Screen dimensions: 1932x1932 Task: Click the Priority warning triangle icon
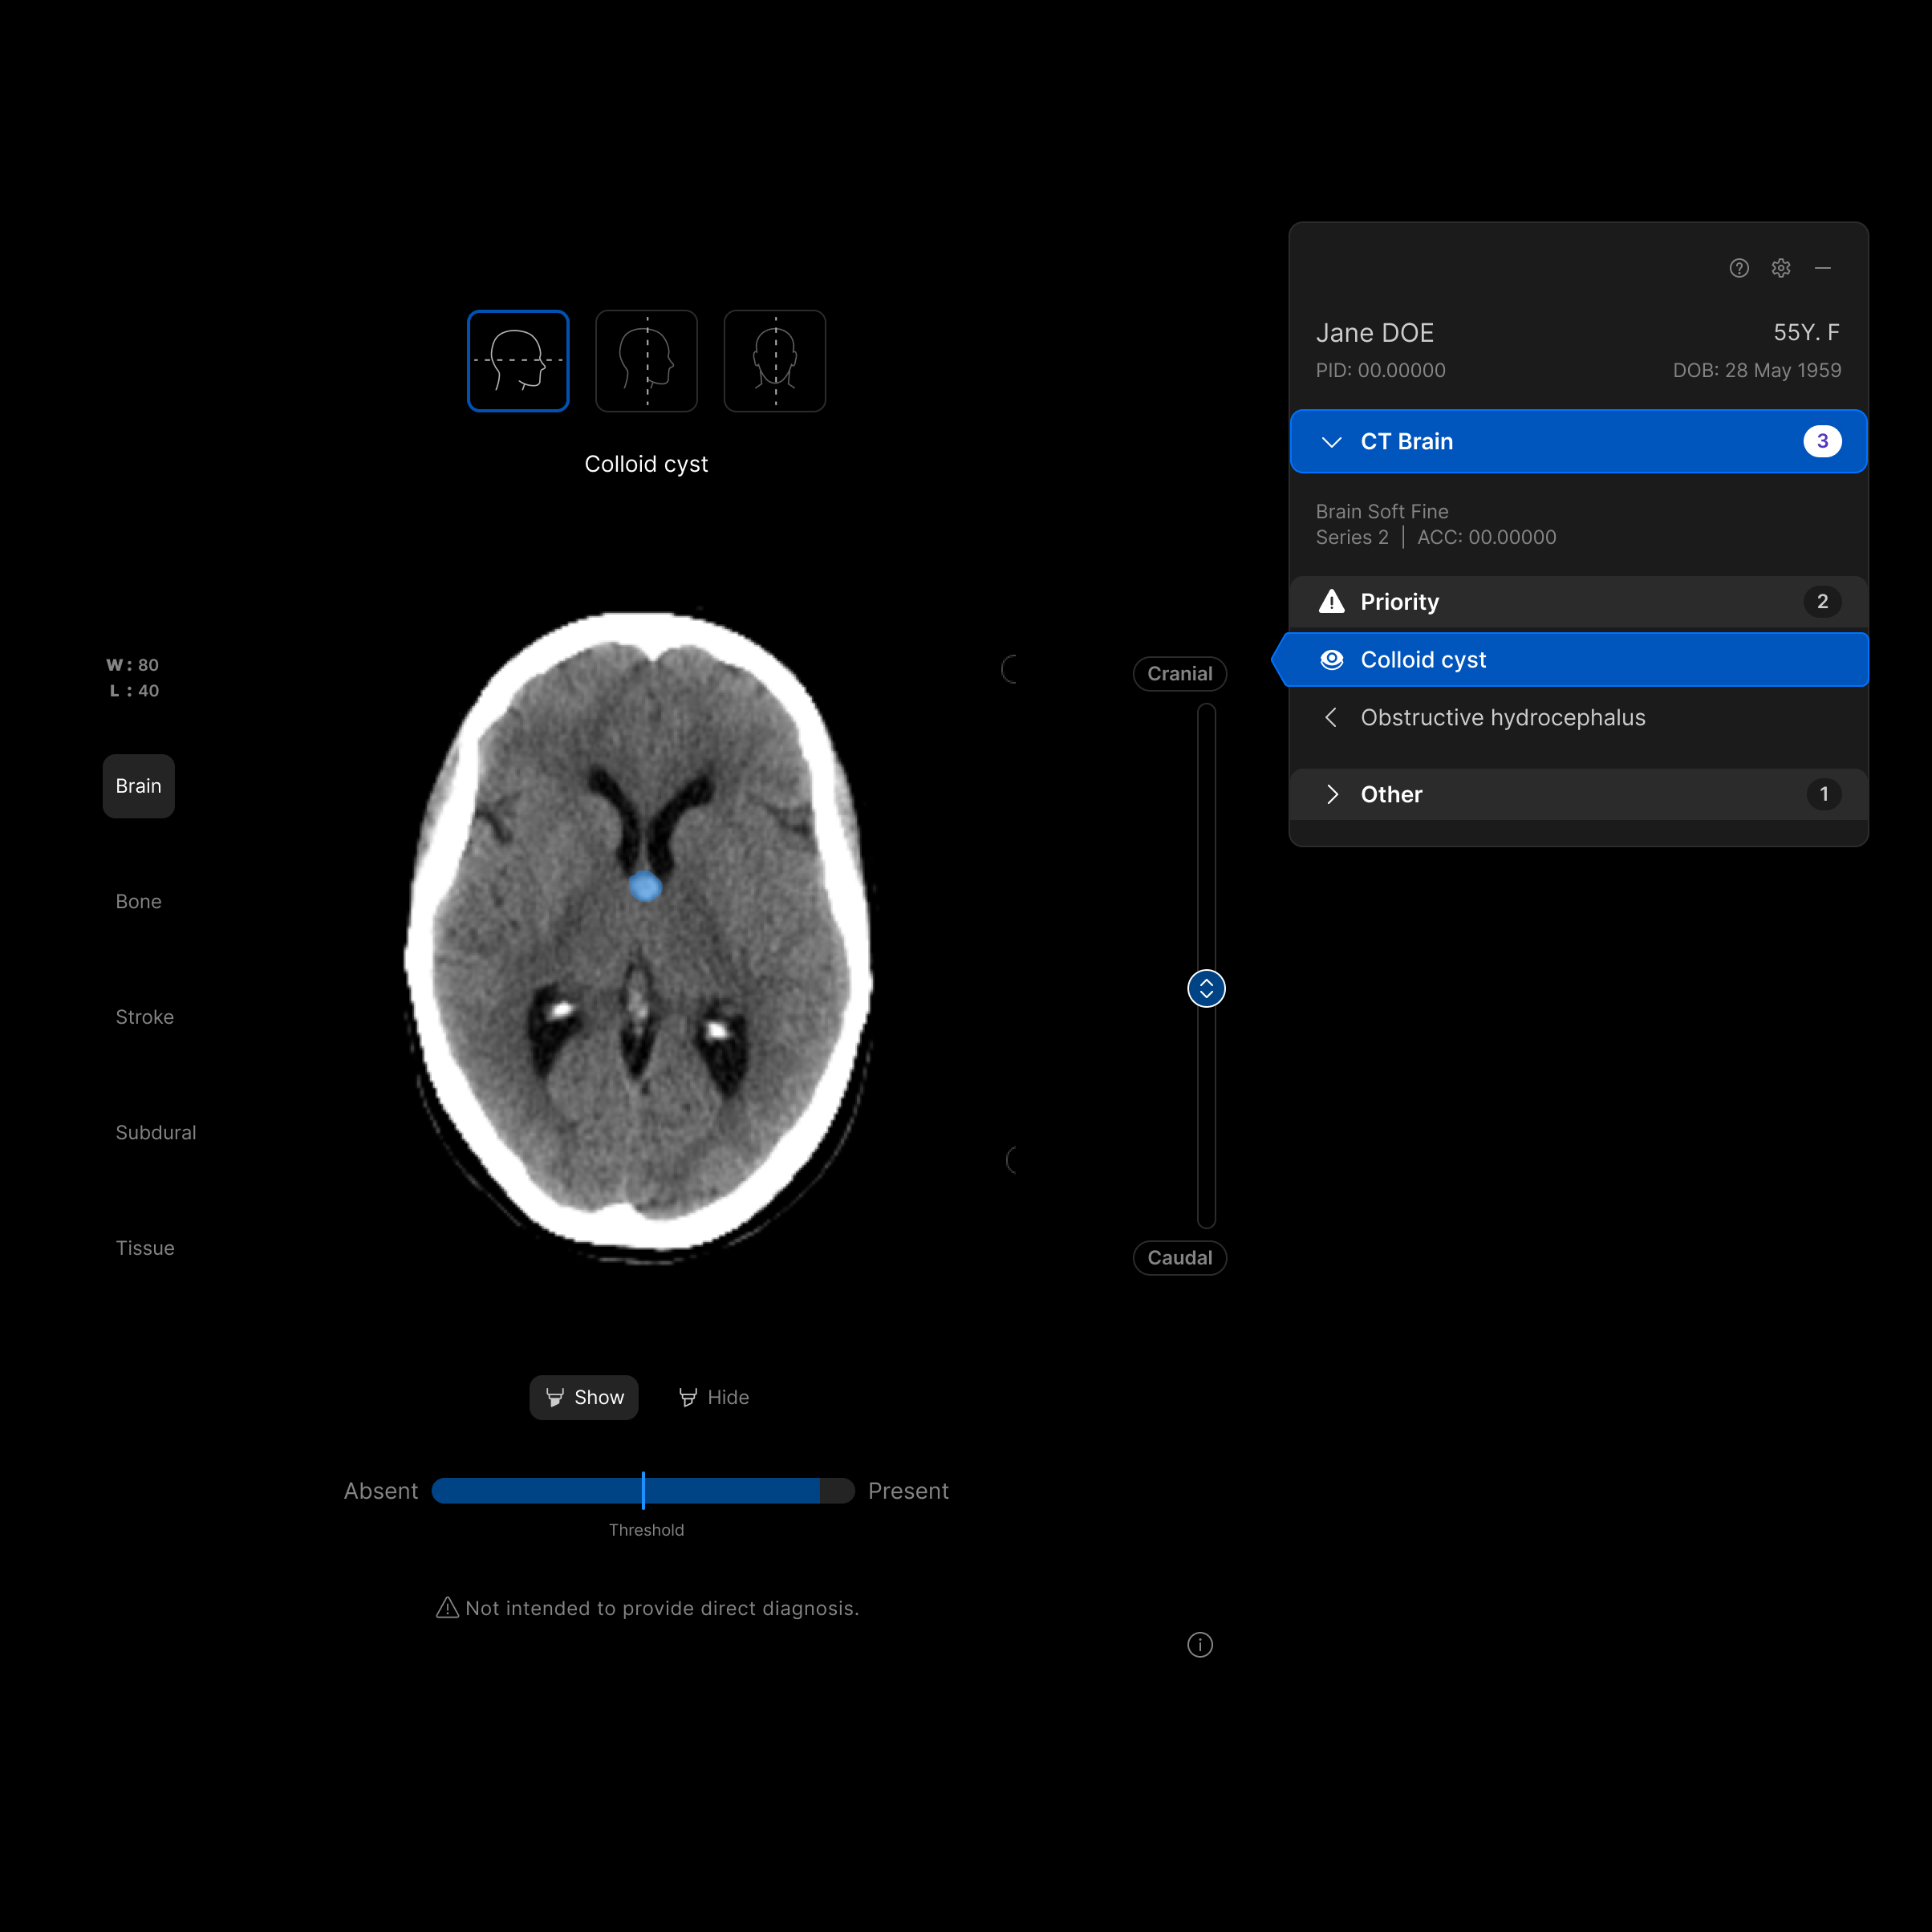1332,602
